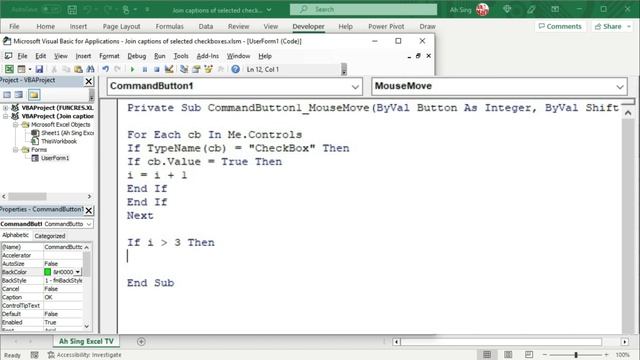This screenshot has height=360, width=640.
Task: Collapse the VBAProject (Join caption tree node
Action: (6, 116)
